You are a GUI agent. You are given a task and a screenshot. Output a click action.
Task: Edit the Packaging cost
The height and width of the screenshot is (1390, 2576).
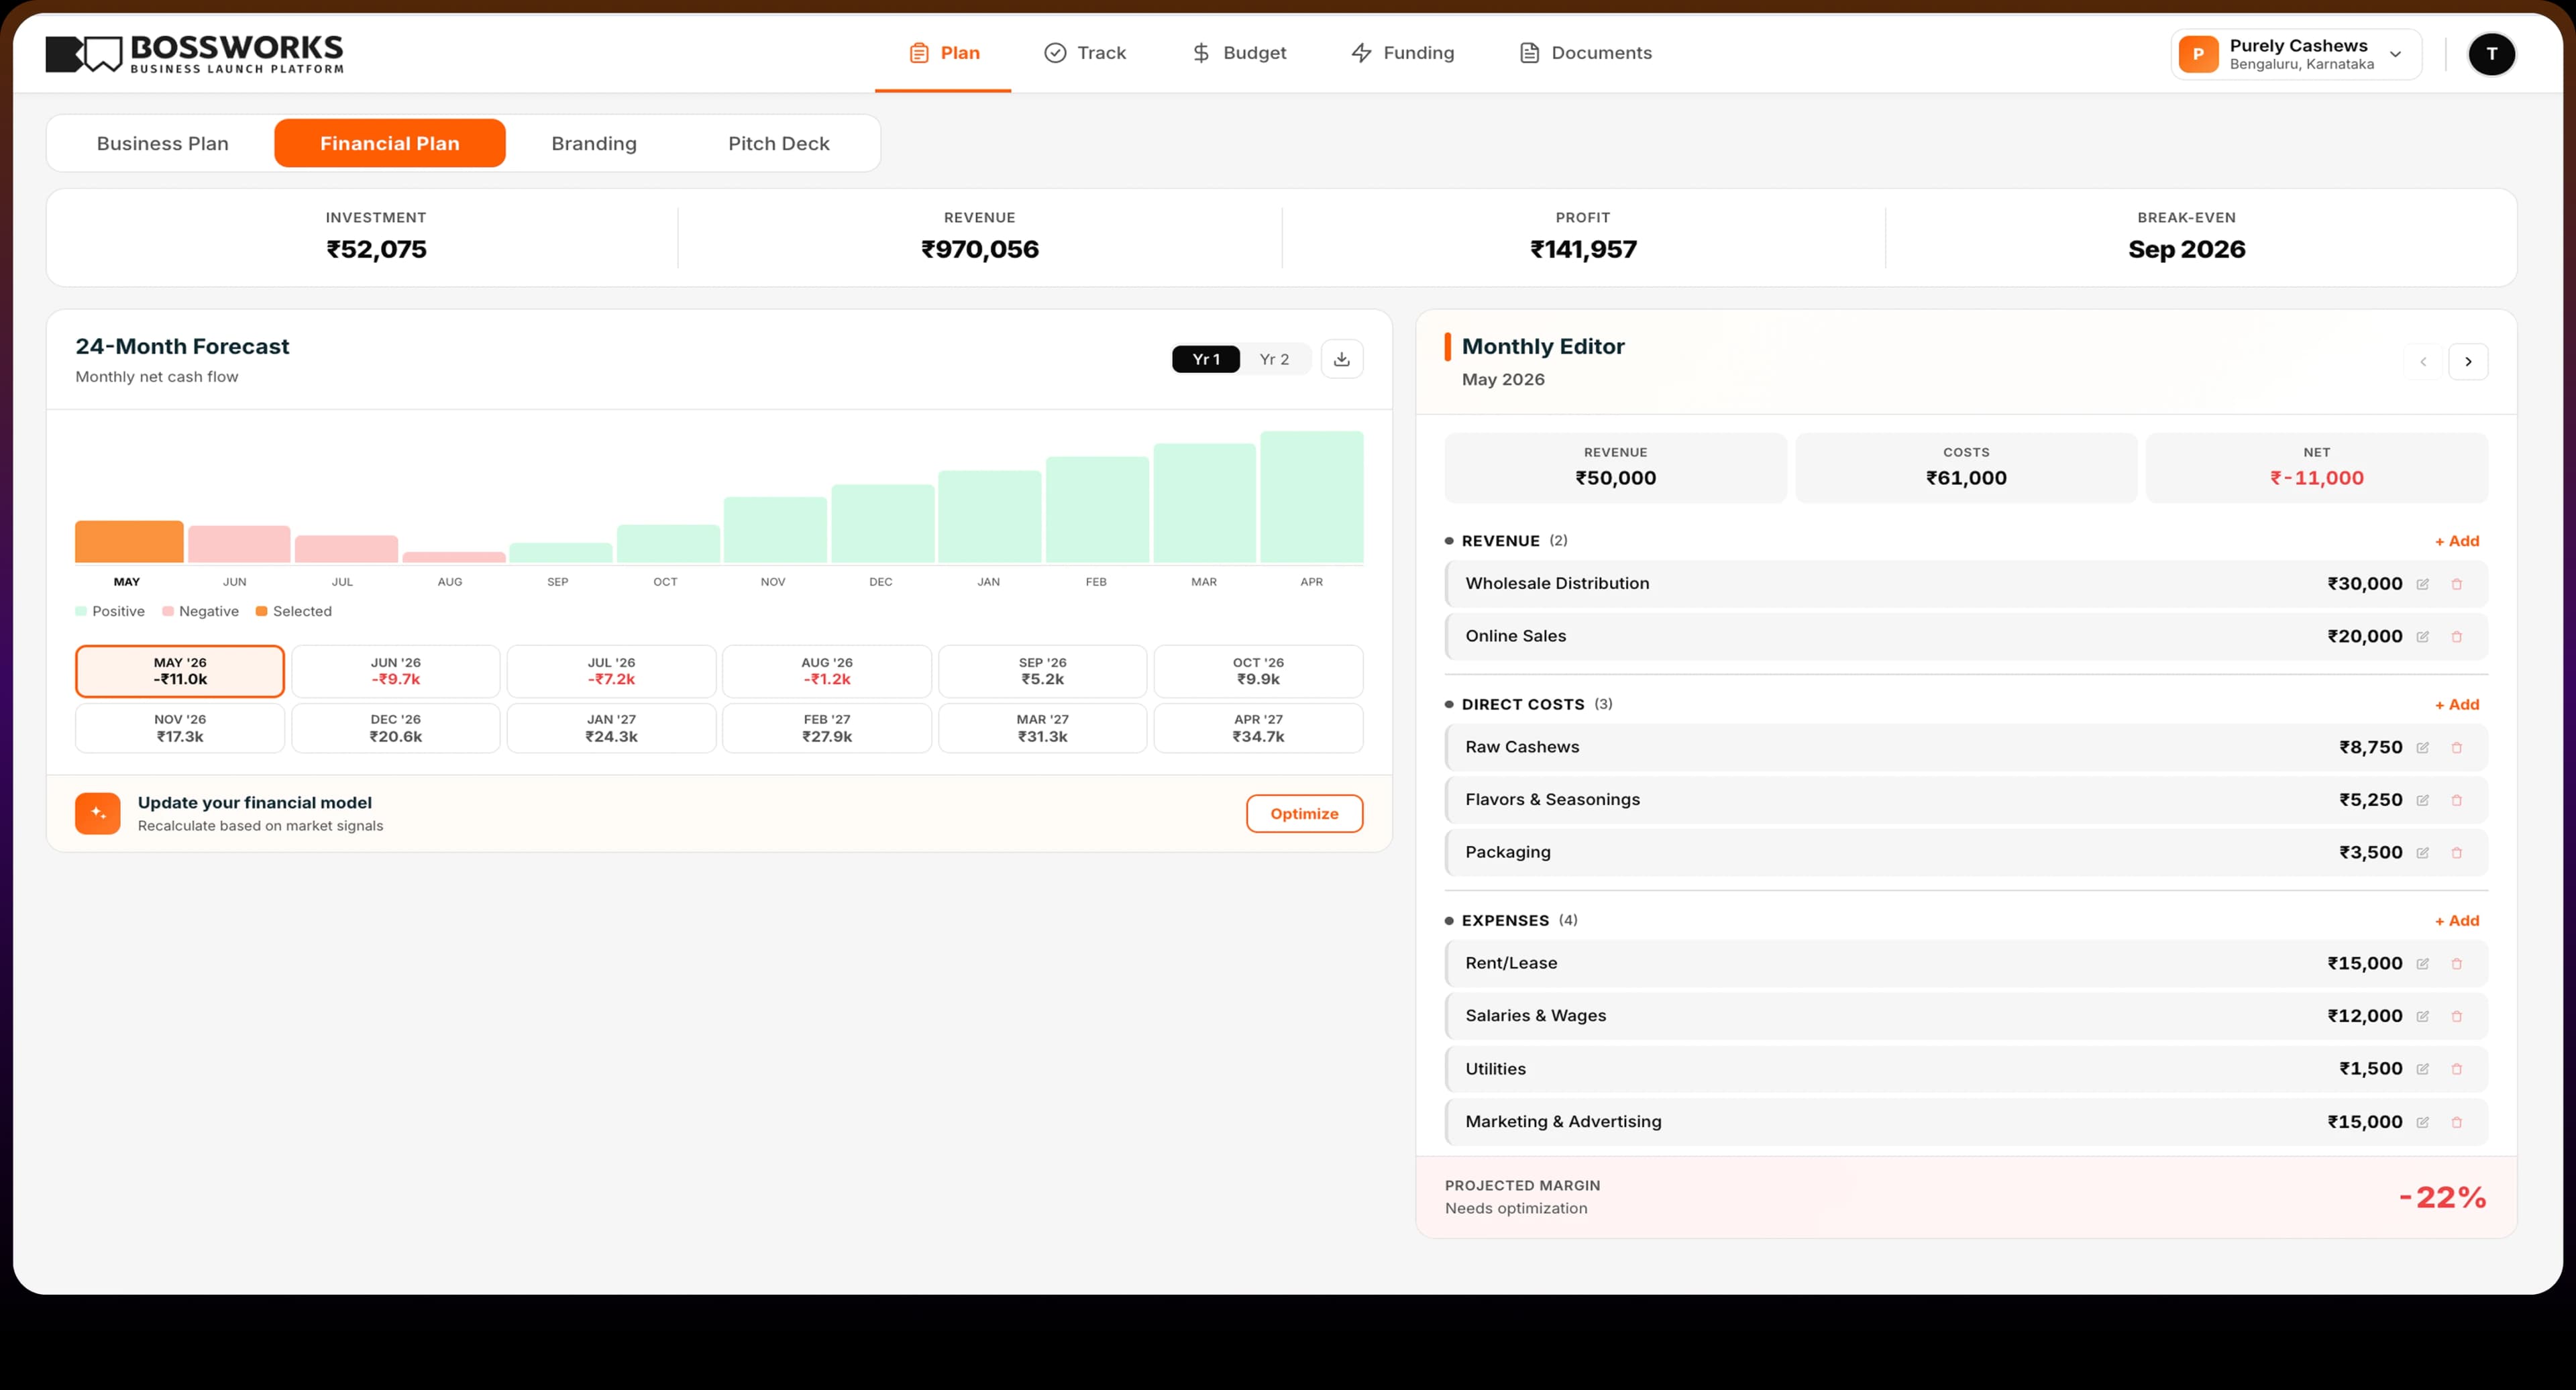pos(2422,853)
